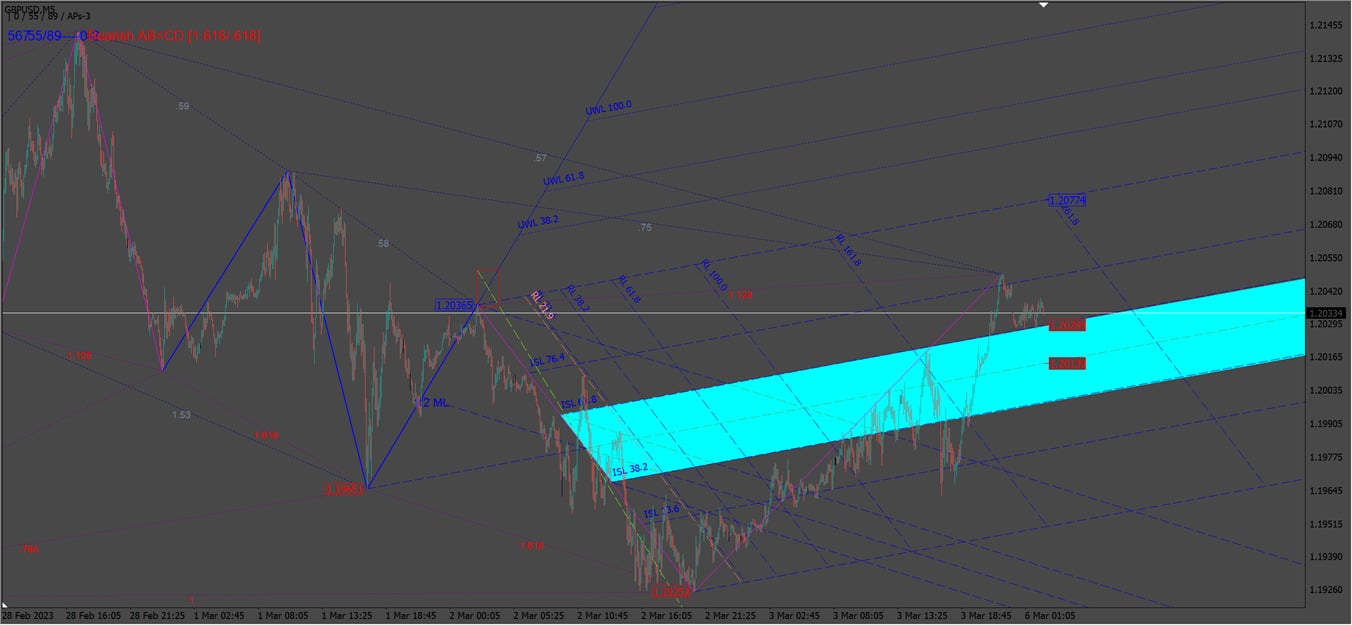Viewport: 1352px width, 625px height.
Task: Click the white chart shift triangle marker
Action: click(1043, 5)
